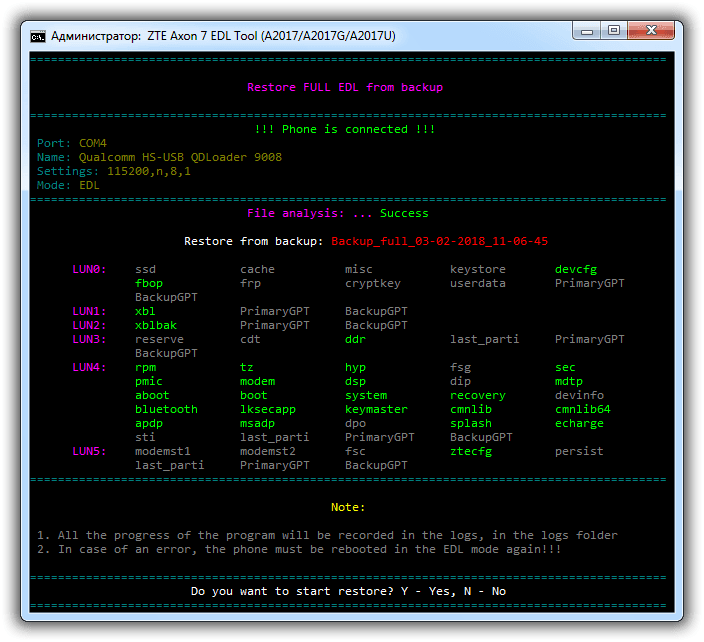Select 'Qualcomm HS-USB QDLoader 9008' device name
Image resolution: width=704 pixels, height=642 pixels.
(180, 157)
